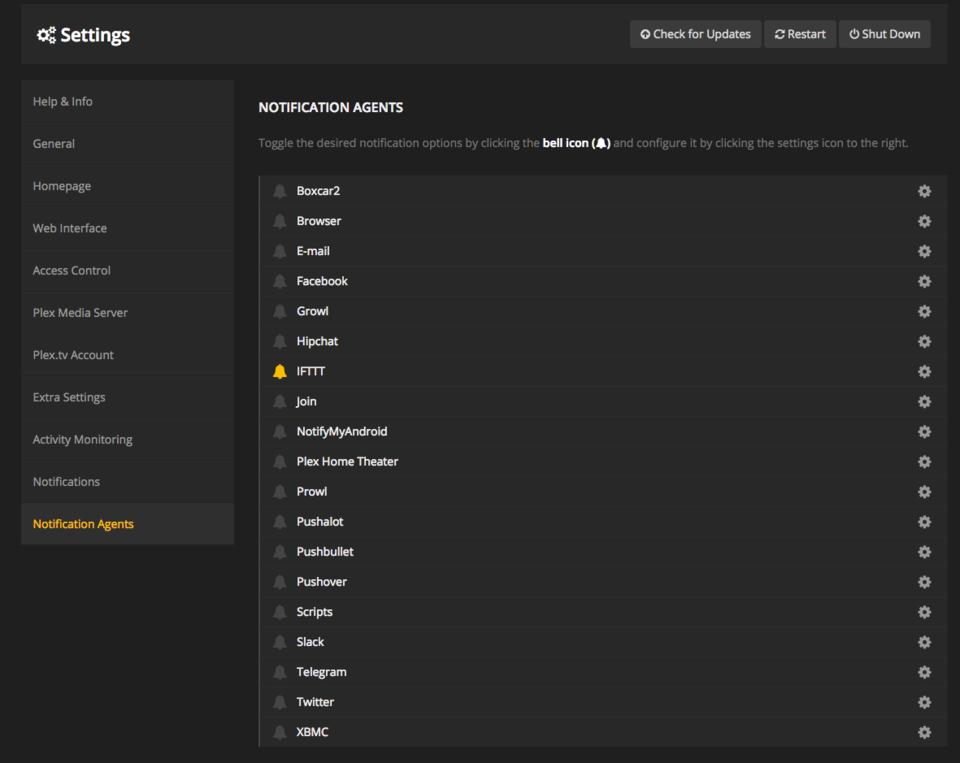Configure Telegram using its gear icon
Viewport: 960px width, 763px height.
tap(924, 672)
